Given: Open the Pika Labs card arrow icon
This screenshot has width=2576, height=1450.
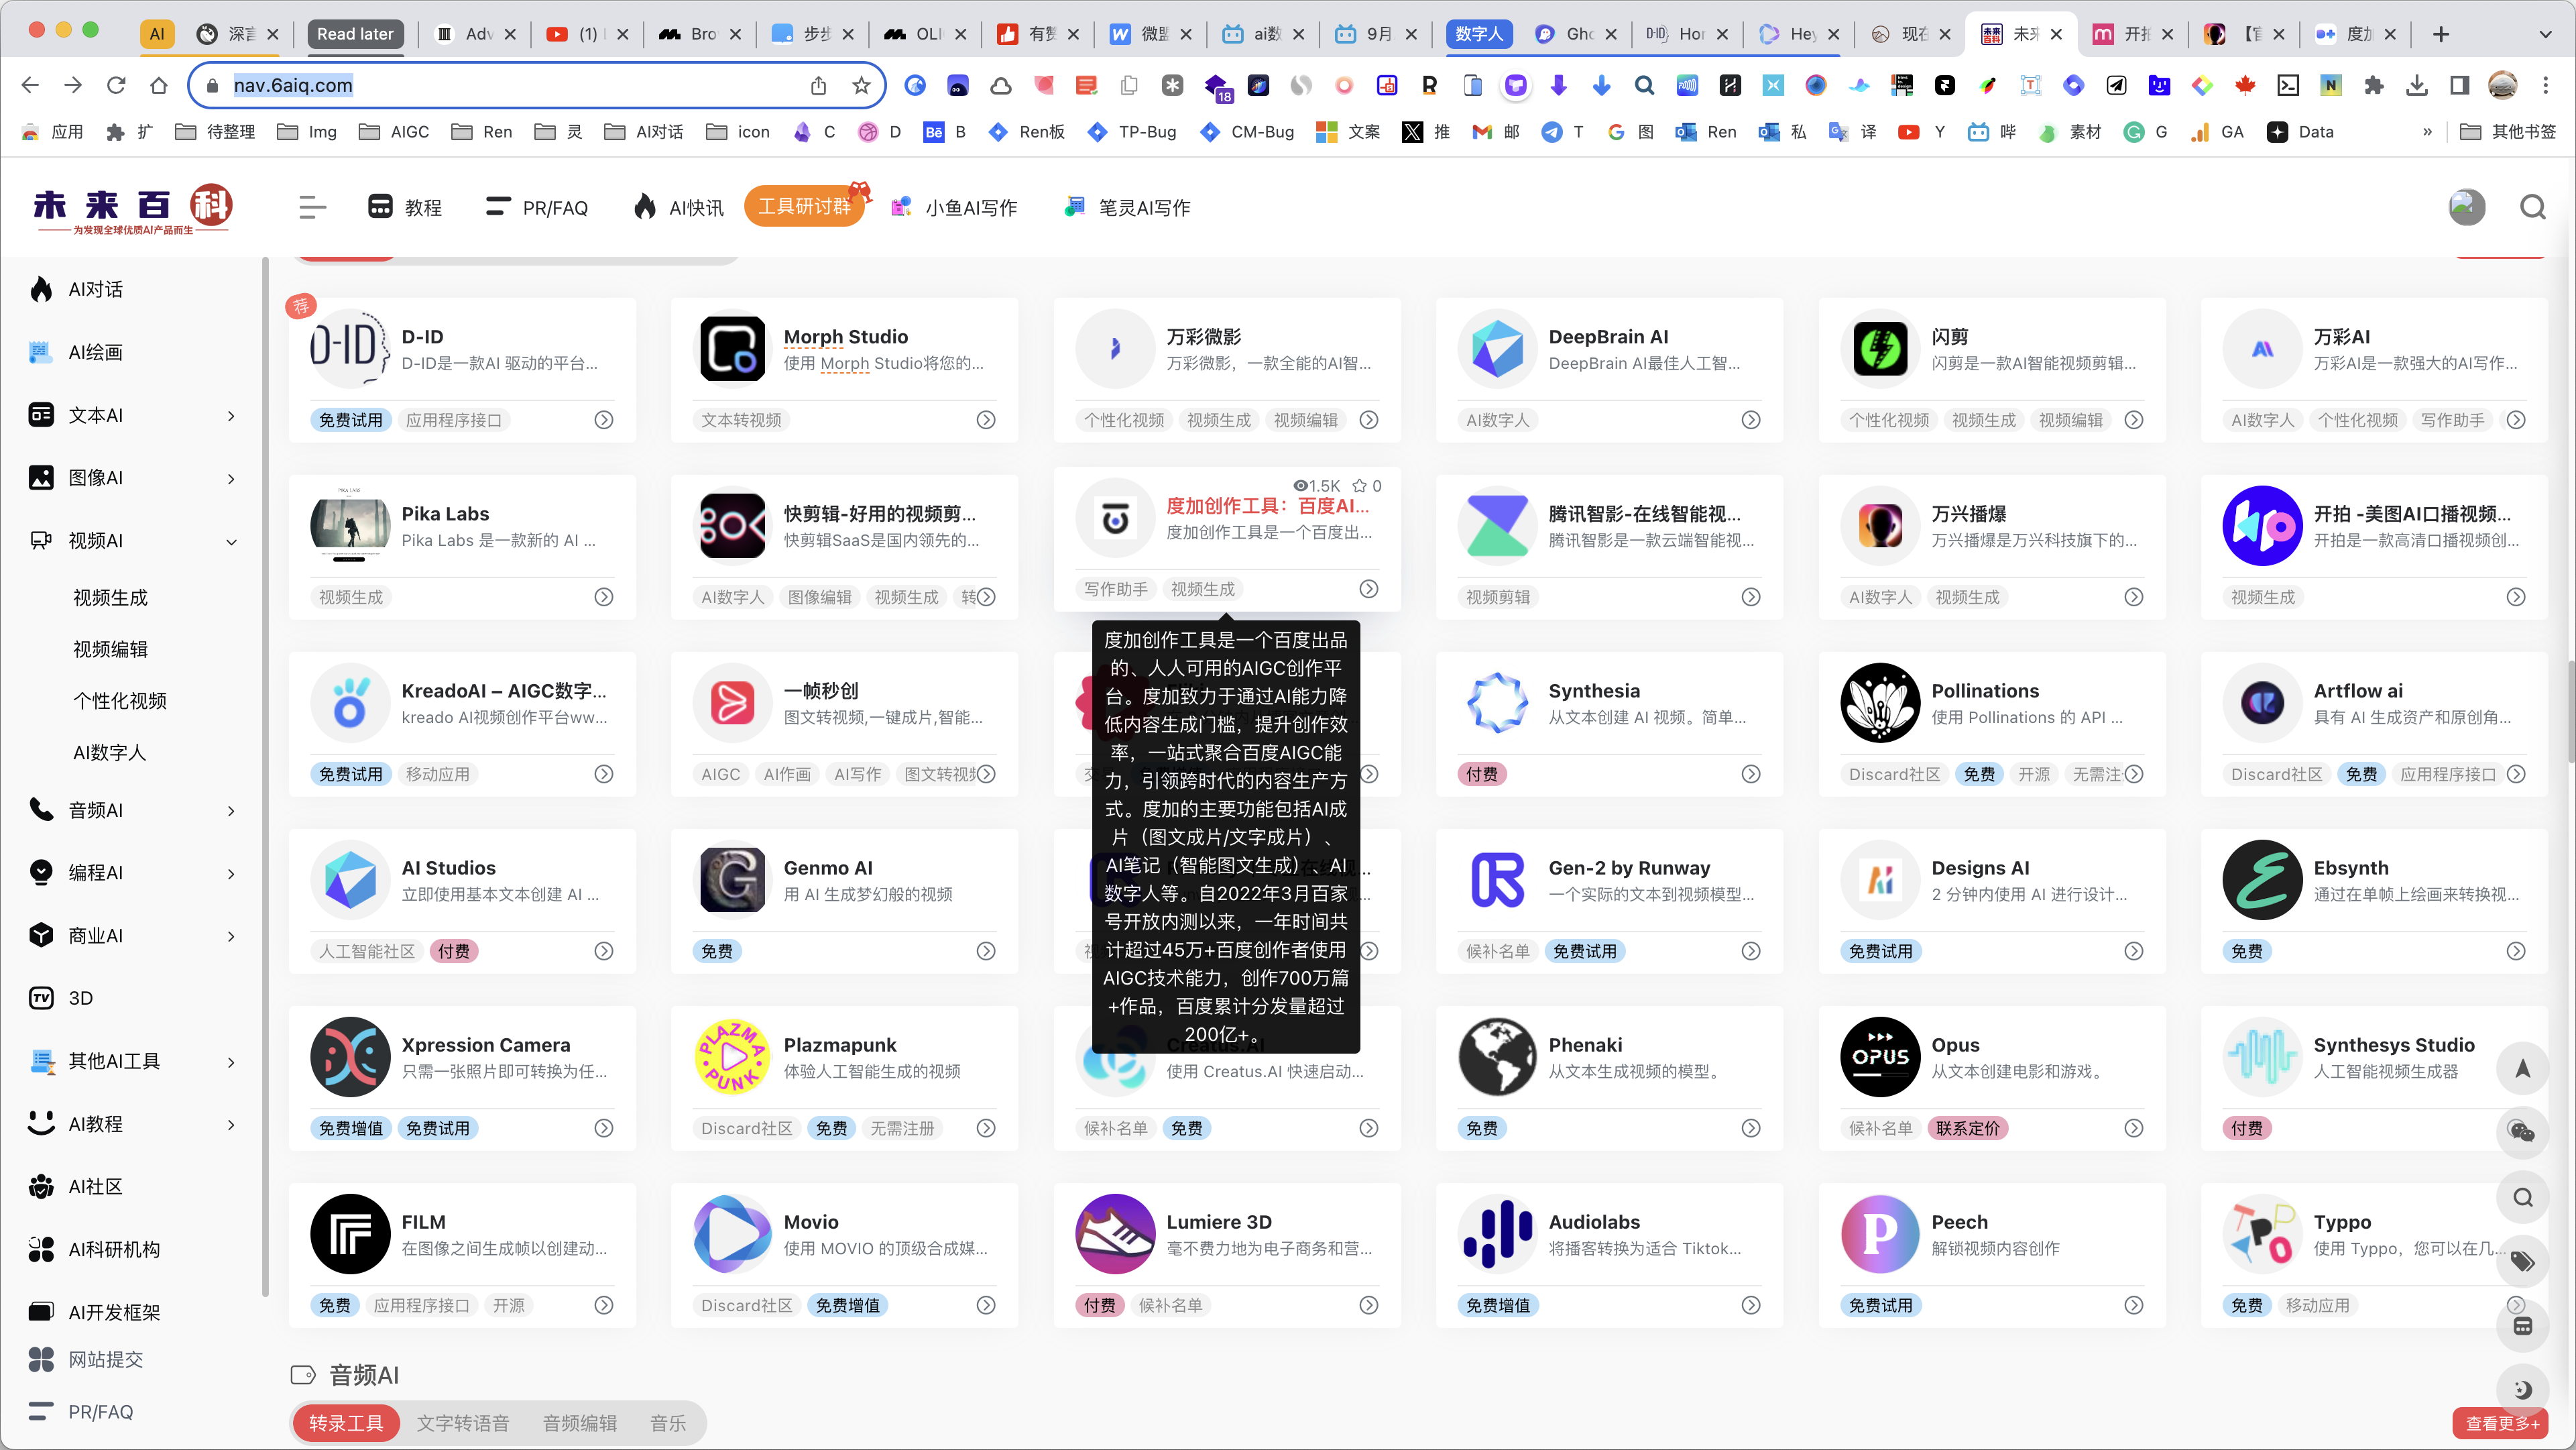Looking at the screenshot, I should tap(603, 597).
